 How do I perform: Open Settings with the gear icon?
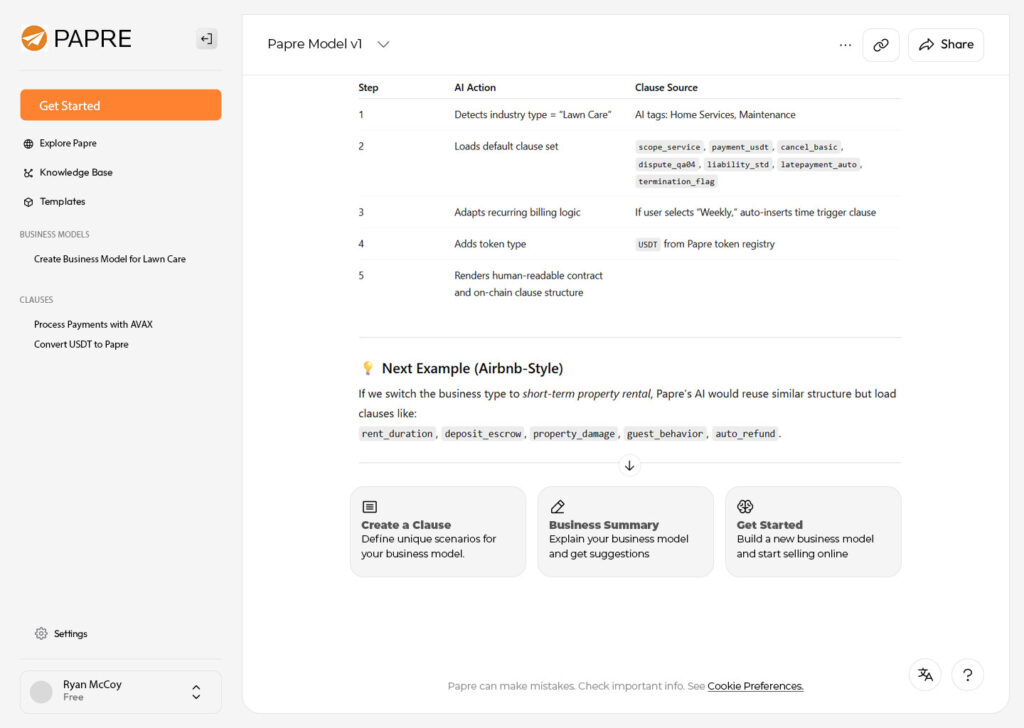61,633
